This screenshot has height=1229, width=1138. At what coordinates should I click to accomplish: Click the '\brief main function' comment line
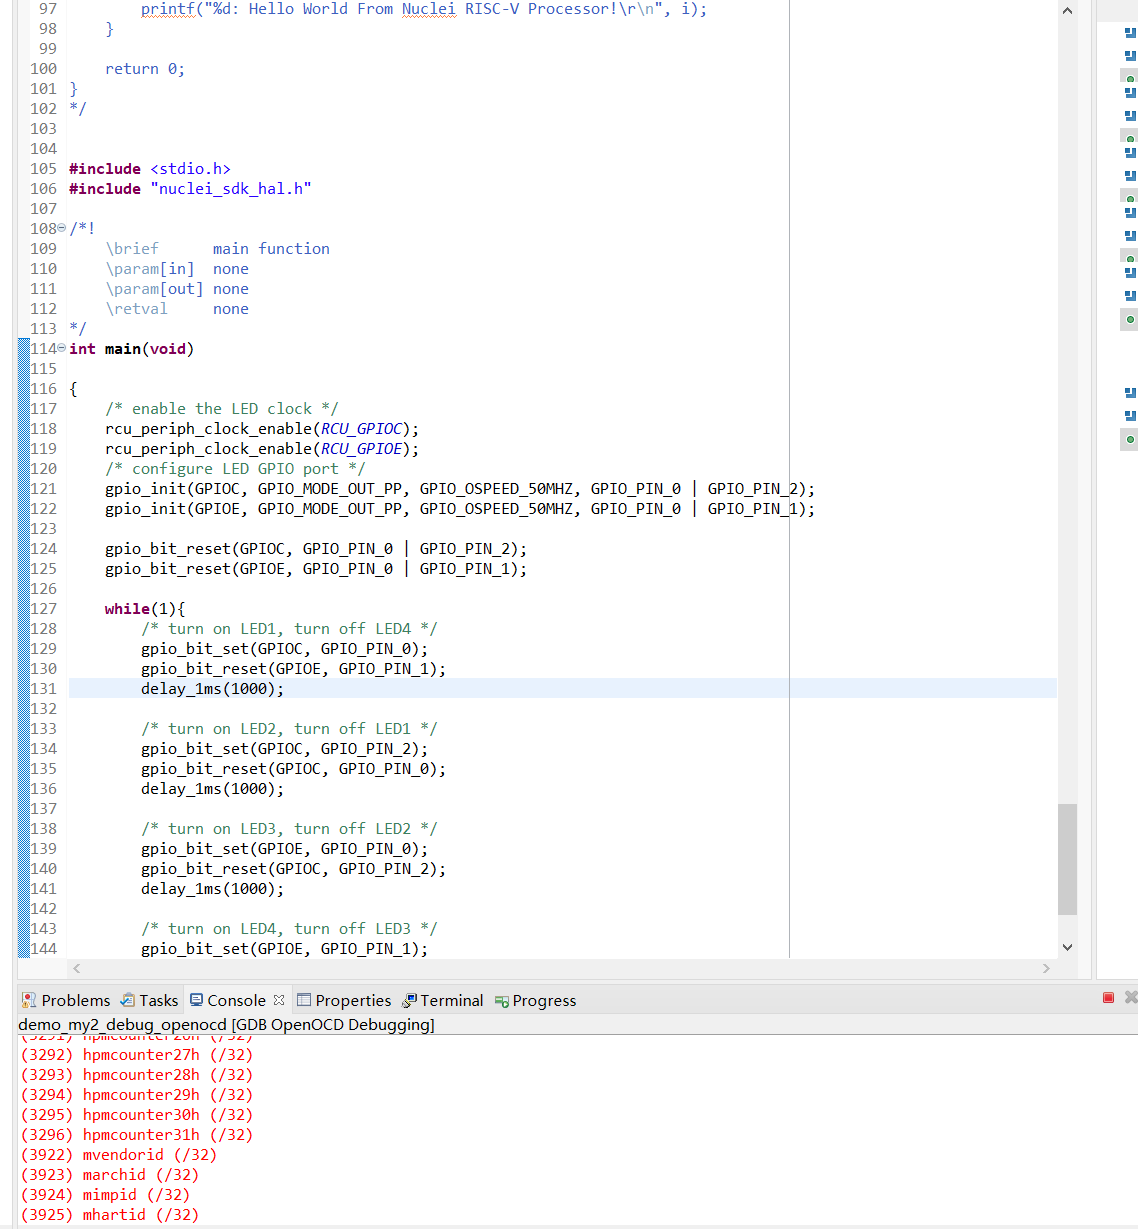tap(217, 248)
